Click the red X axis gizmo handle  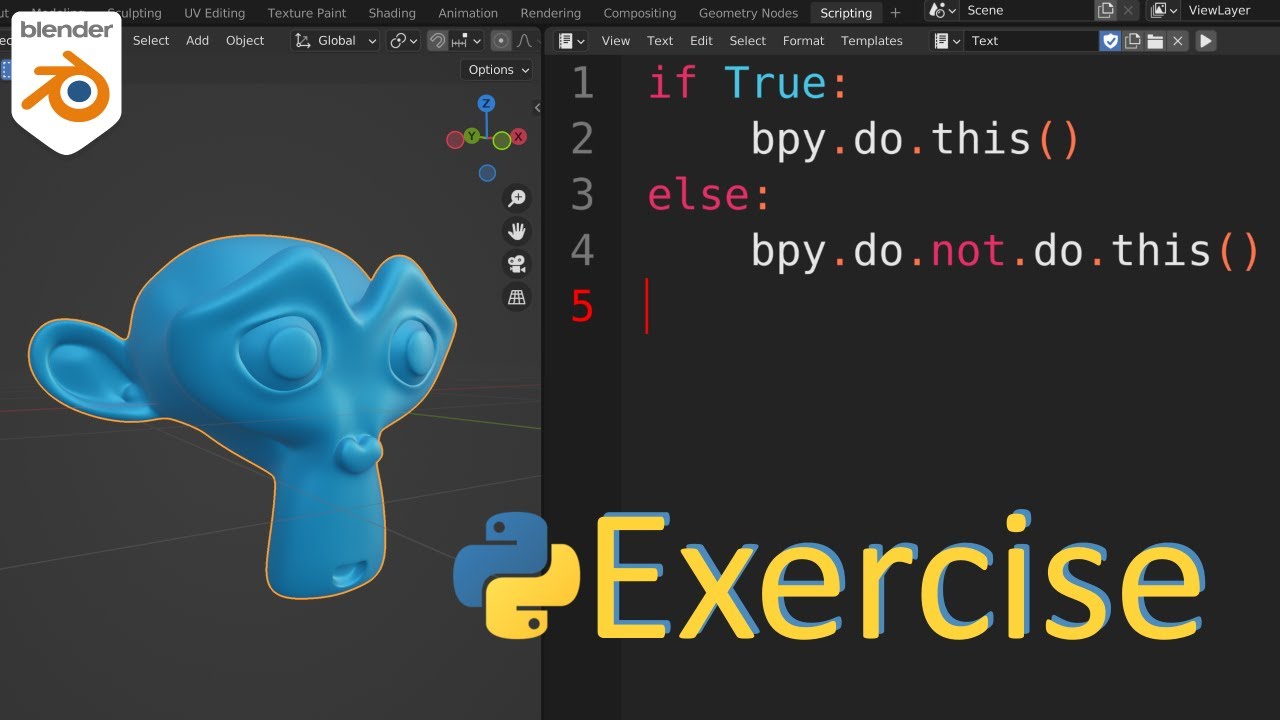(x=519, y=137)
